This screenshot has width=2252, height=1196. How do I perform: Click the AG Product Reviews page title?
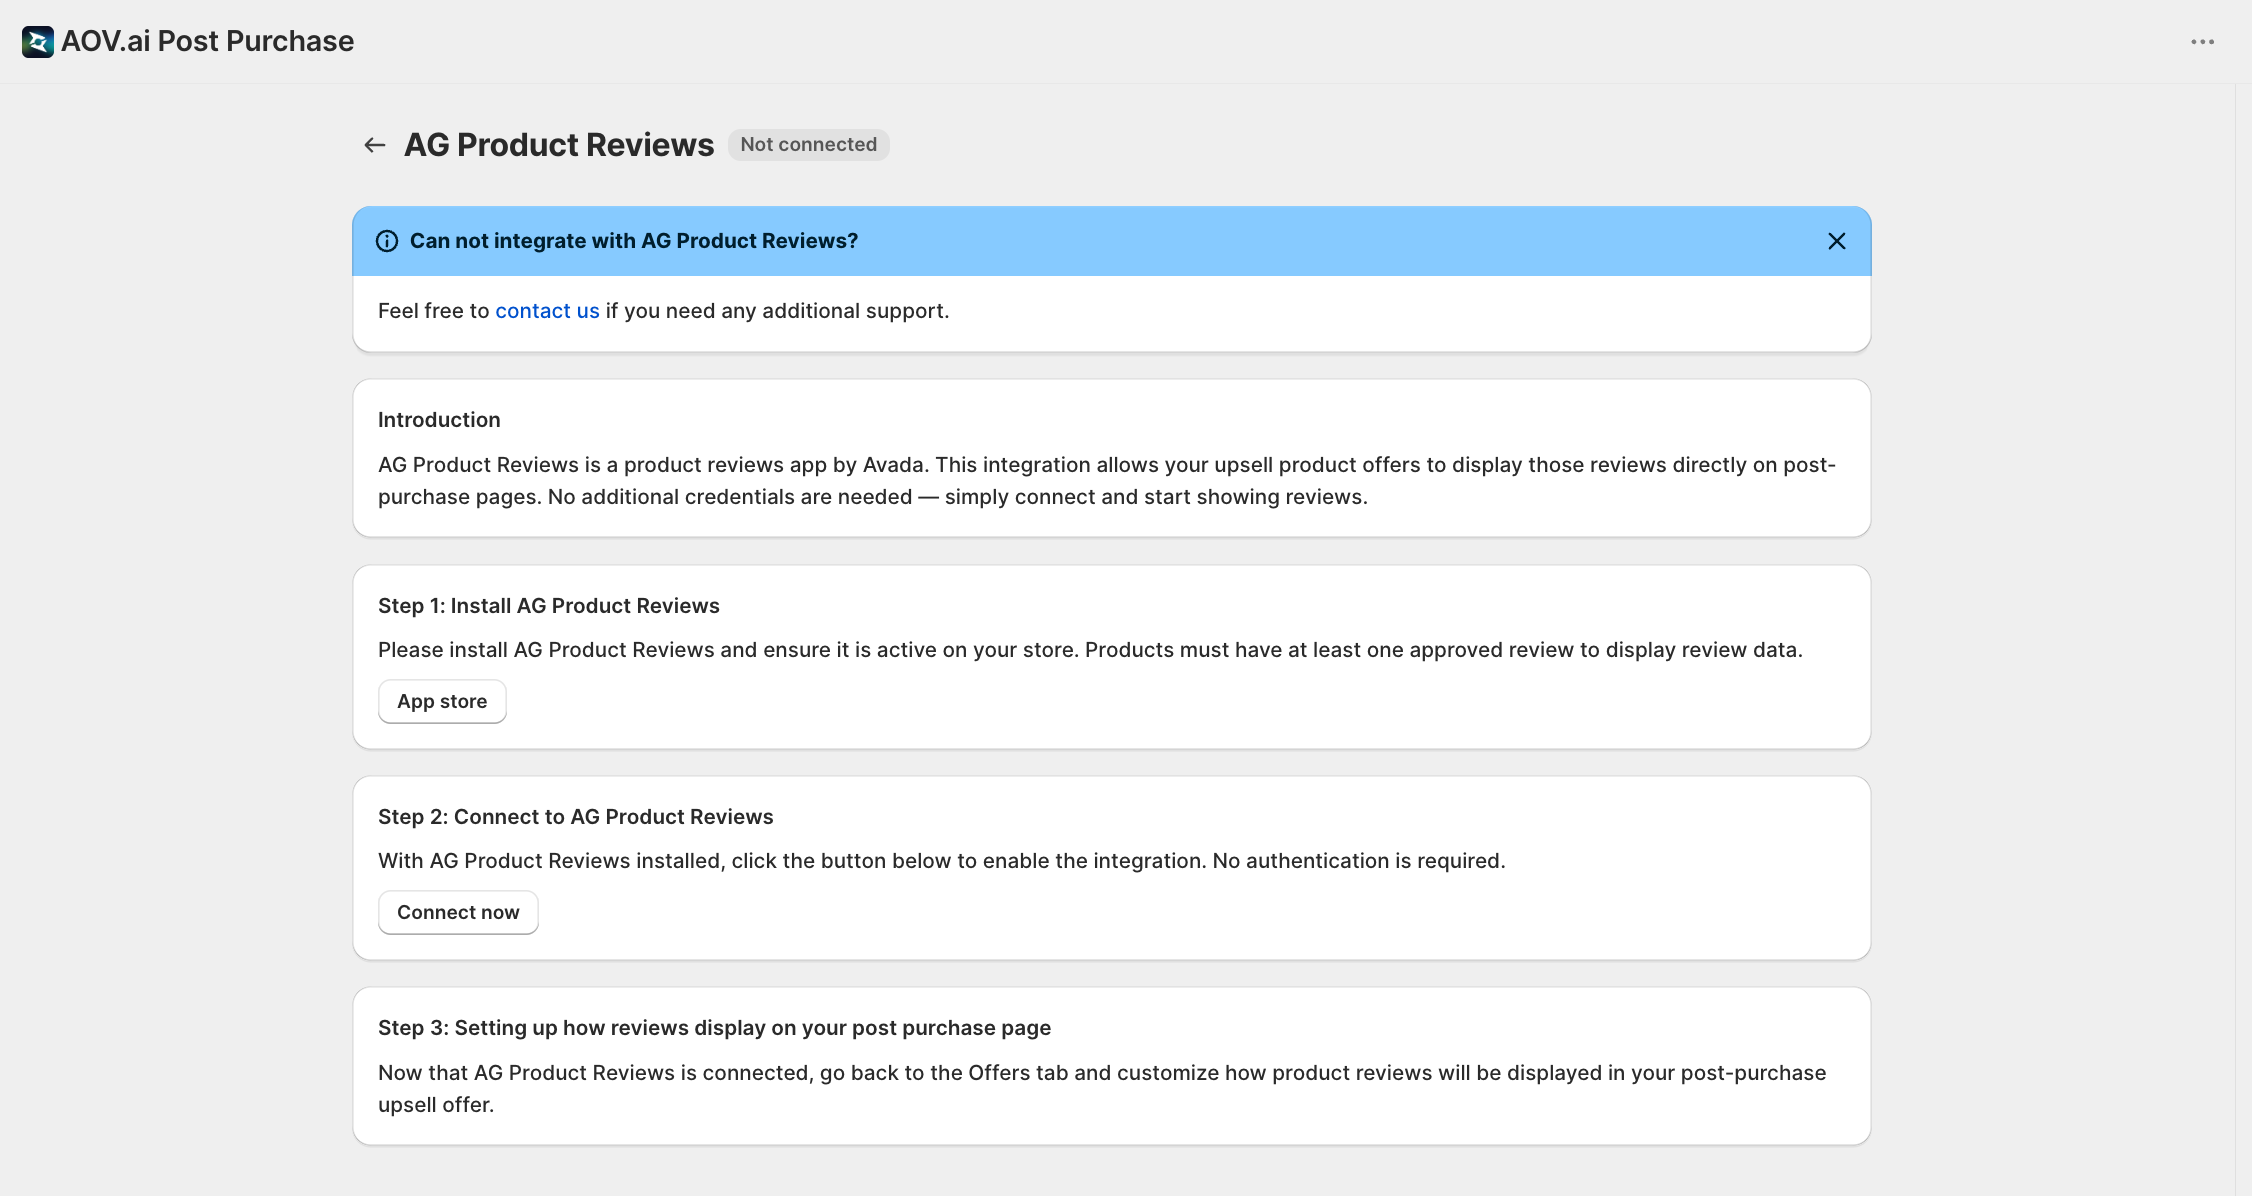point(559,145)
